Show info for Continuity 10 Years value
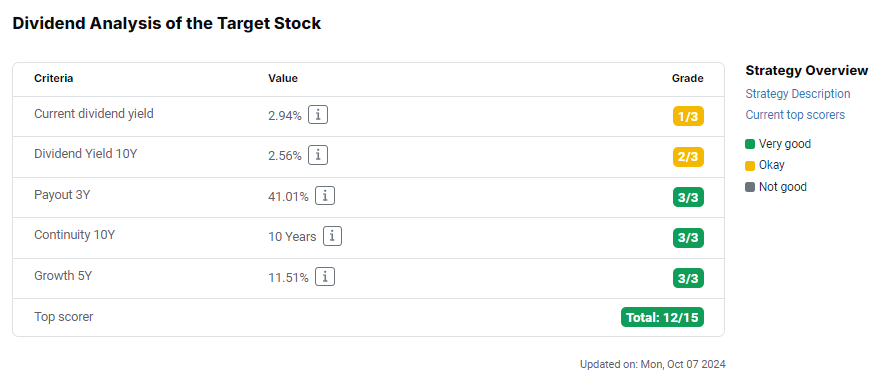Viewport: 888px width, 378px height. 332,236
